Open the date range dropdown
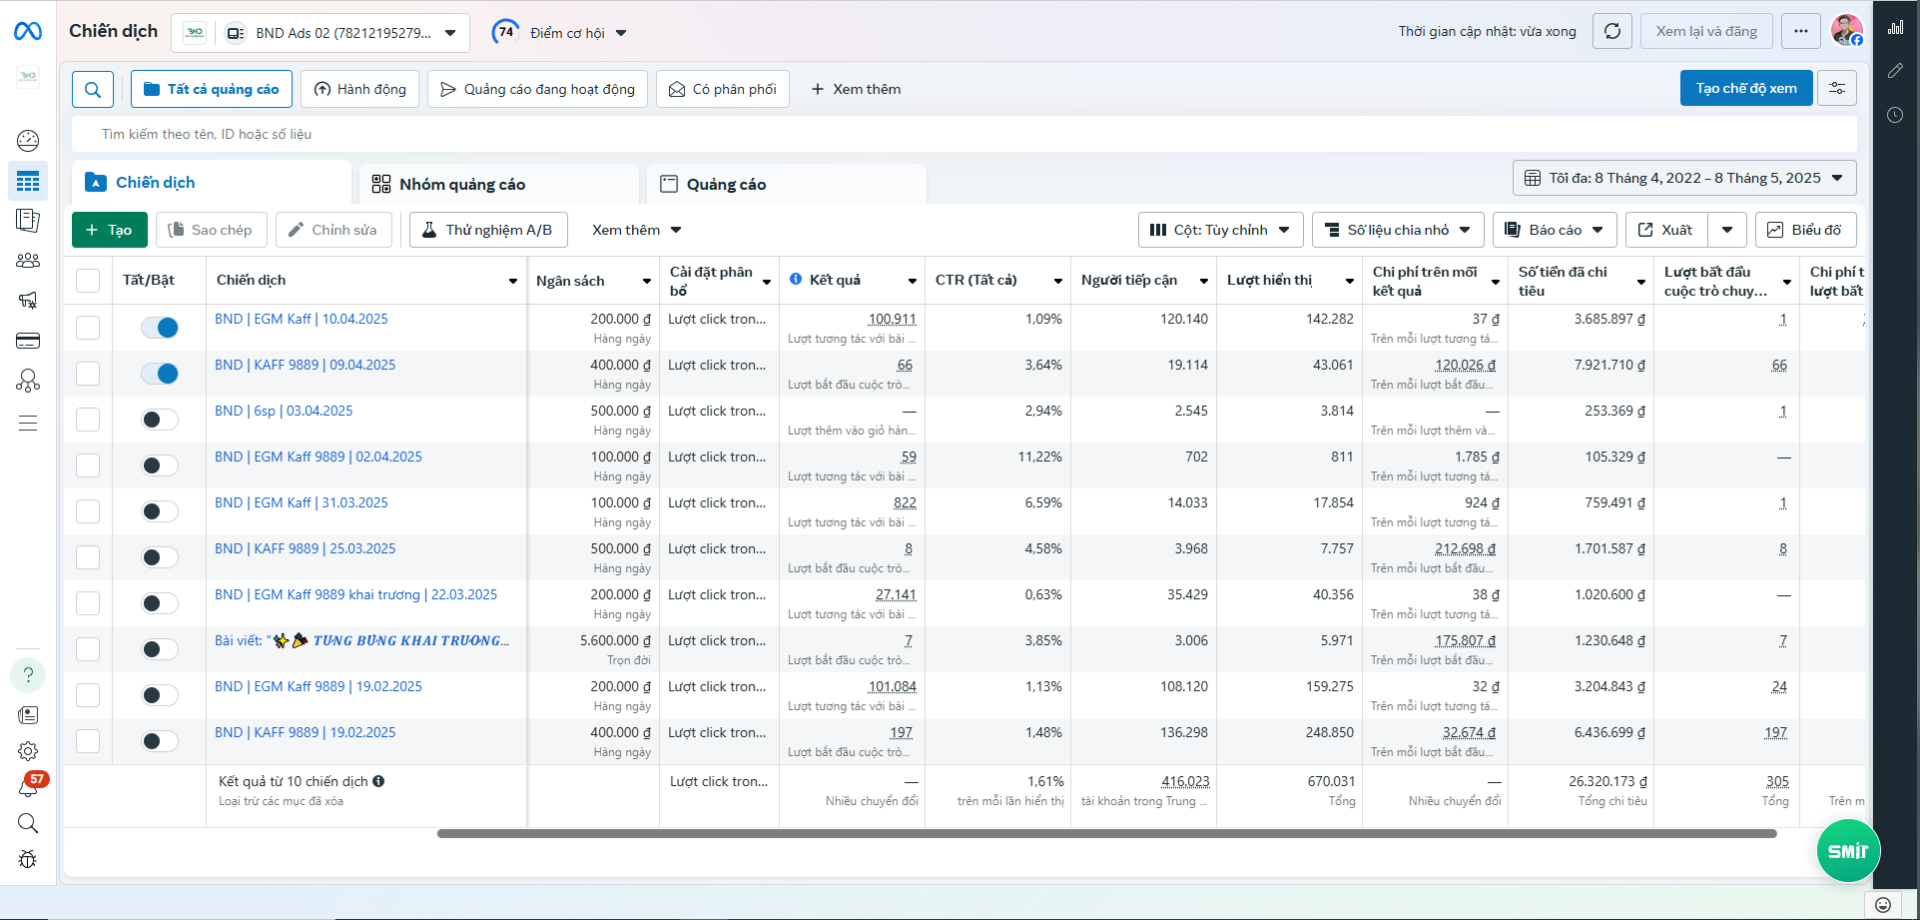The height and width of the screenshot is (920, 1920). [1684, 178]
